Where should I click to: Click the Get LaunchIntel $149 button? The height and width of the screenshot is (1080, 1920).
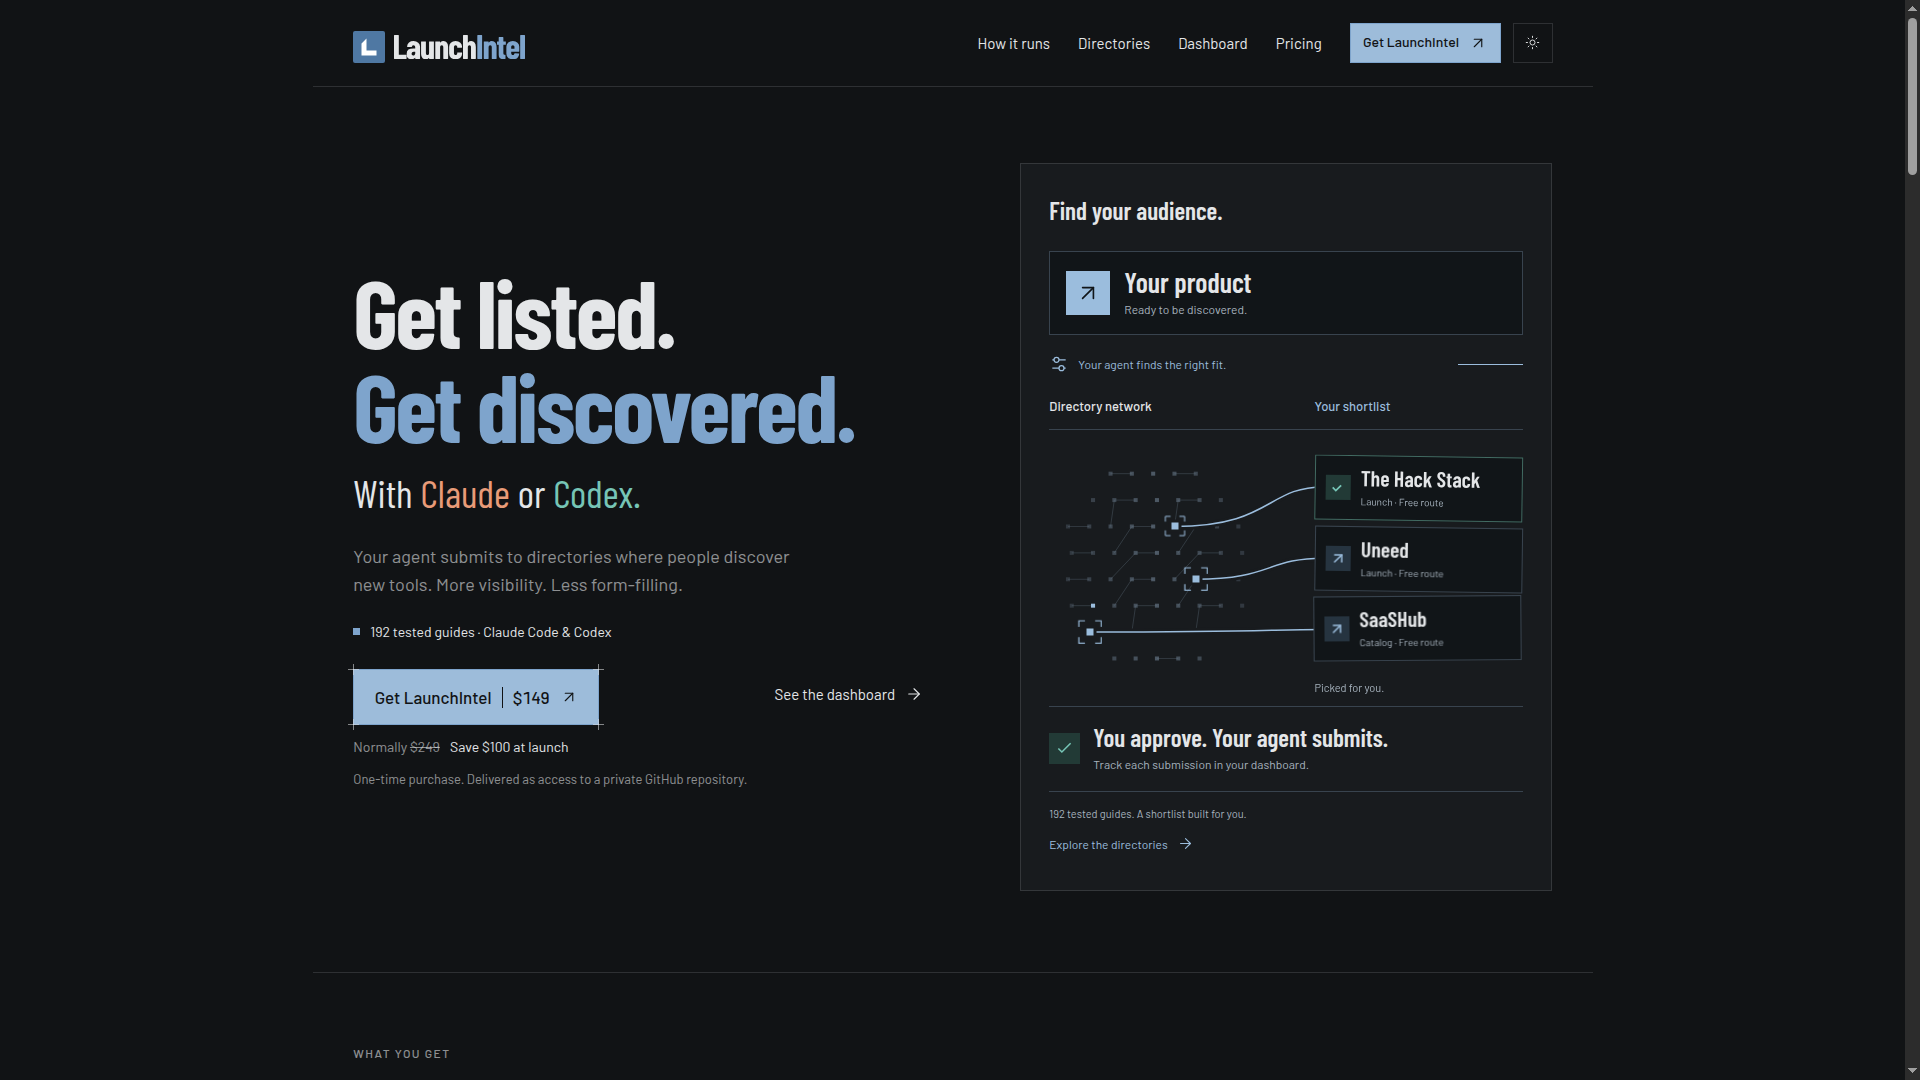point(476,697)
